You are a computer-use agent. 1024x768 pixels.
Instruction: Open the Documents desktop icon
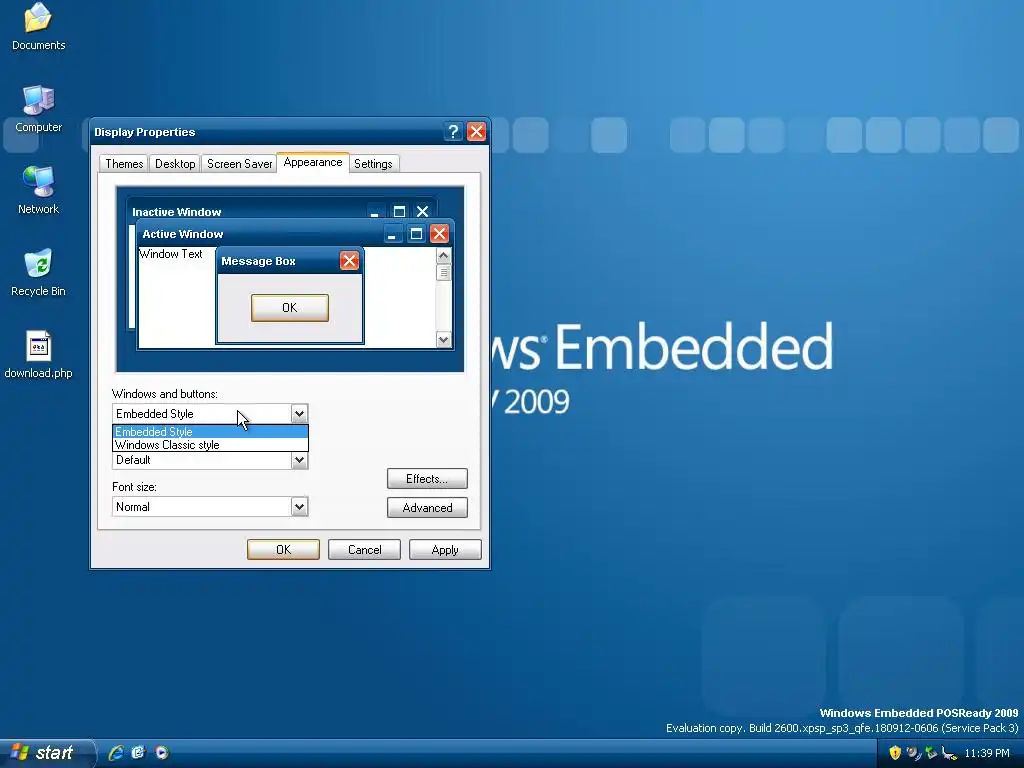(x=38, y=26)
